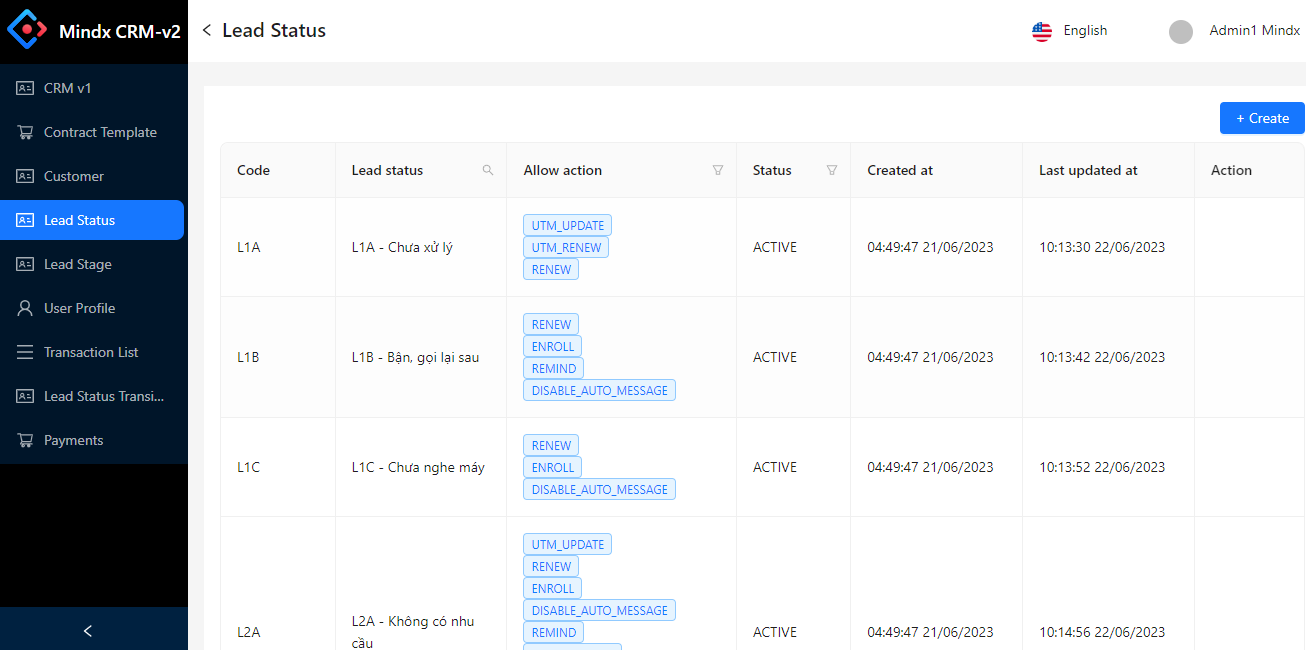Click the Transaction List lines icon

(25, 352)
